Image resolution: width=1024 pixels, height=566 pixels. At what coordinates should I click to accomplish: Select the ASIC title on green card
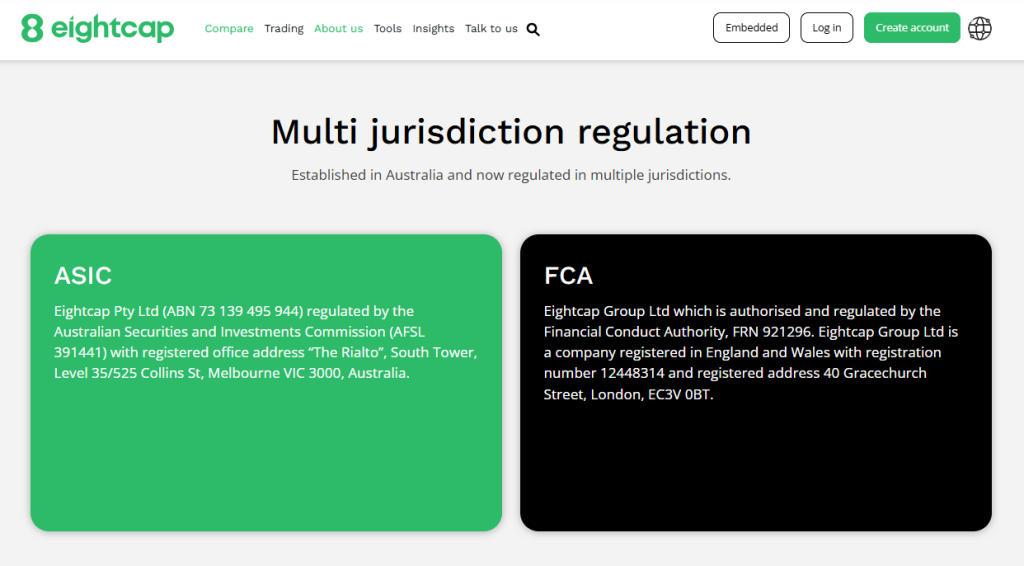(83, 276)
